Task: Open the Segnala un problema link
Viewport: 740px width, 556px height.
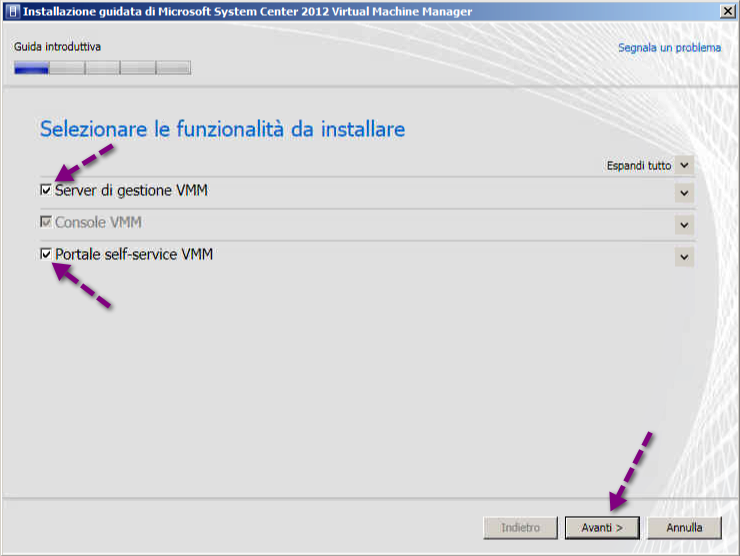Action: click(x=669, y=48)
